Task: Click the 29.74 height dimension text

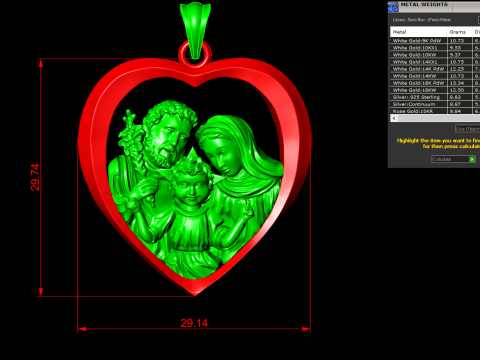Action: click(35, 177)
